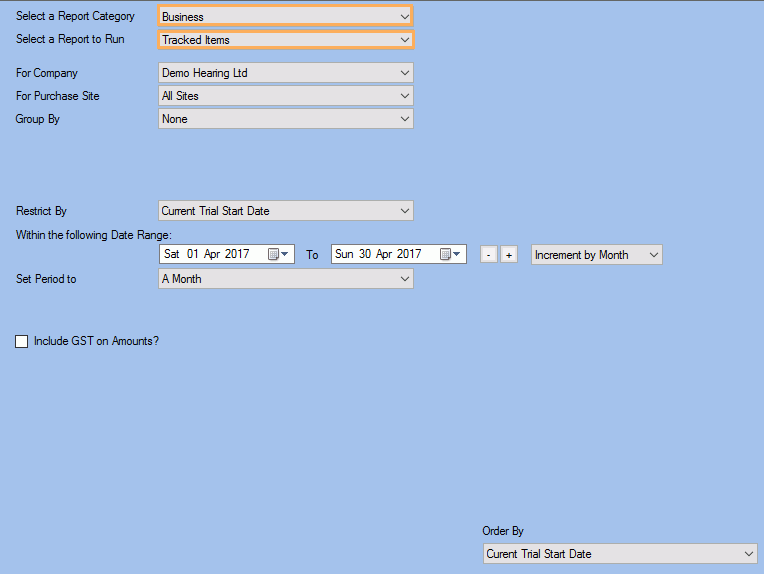This screenshot has width=764, height=574.
Task: Click the Within the following Date Range label
Action: pyautogui.click(x=94, y=235)
